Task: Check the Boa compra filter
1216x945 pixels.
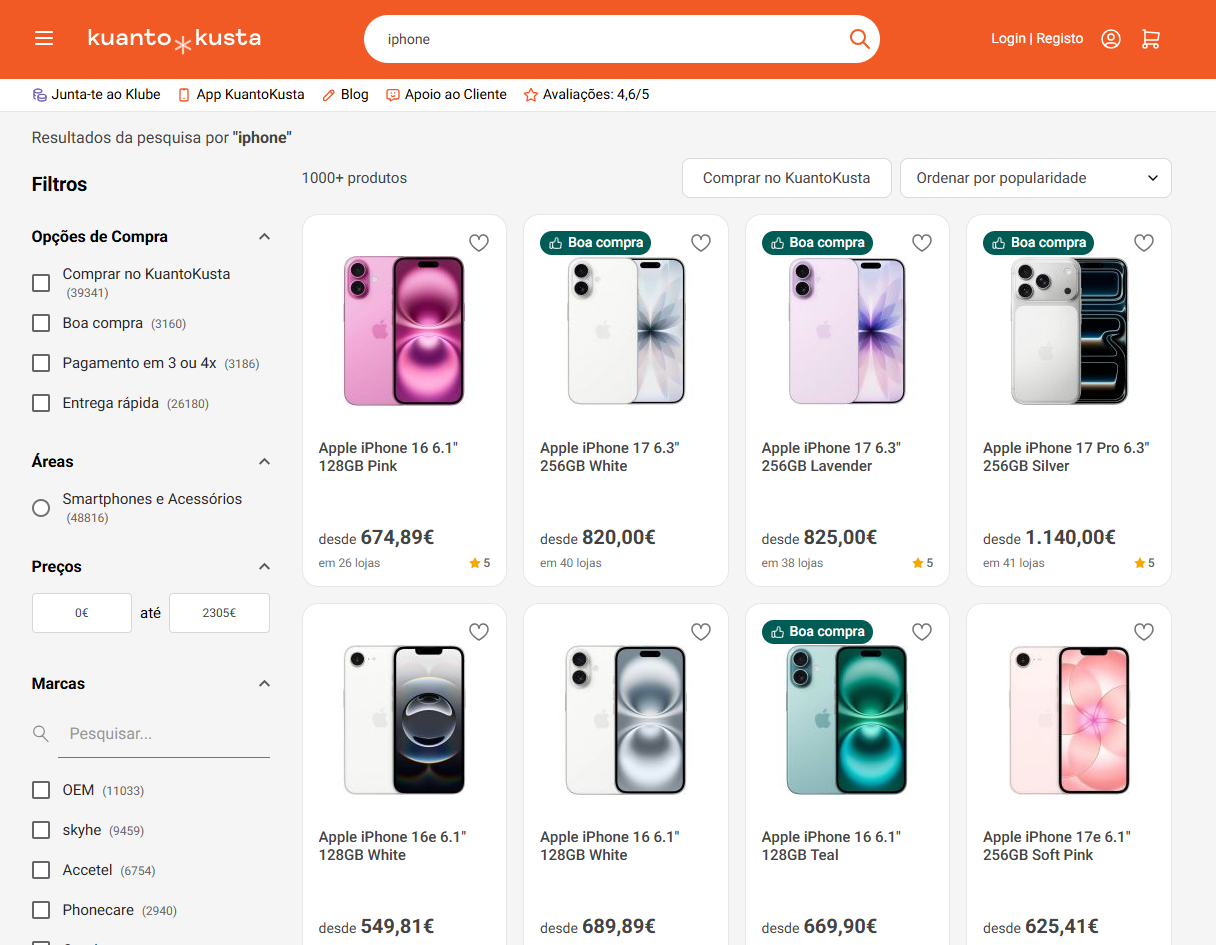Action: pos(41,323)
